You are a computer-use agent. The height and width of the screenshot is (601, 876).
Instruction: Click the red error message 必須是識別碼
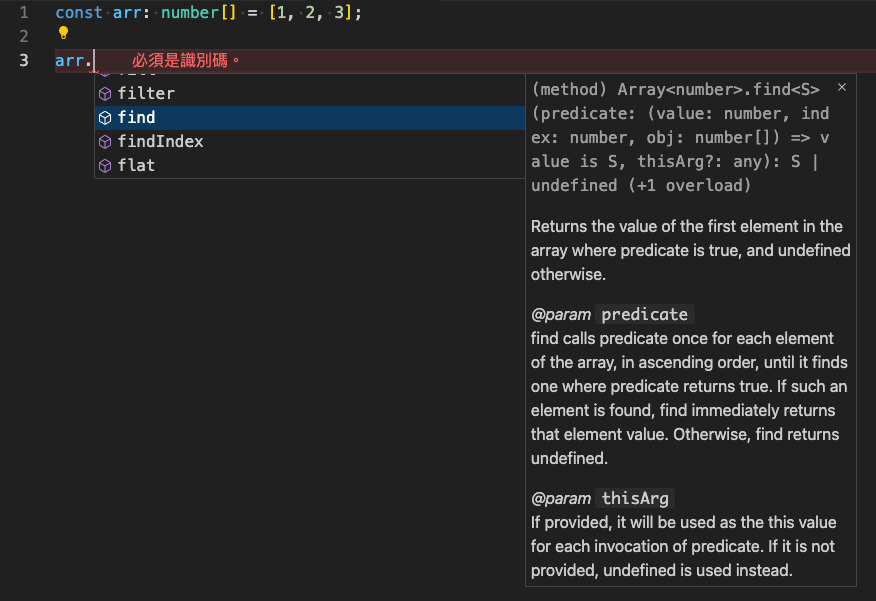pos(186,61)
